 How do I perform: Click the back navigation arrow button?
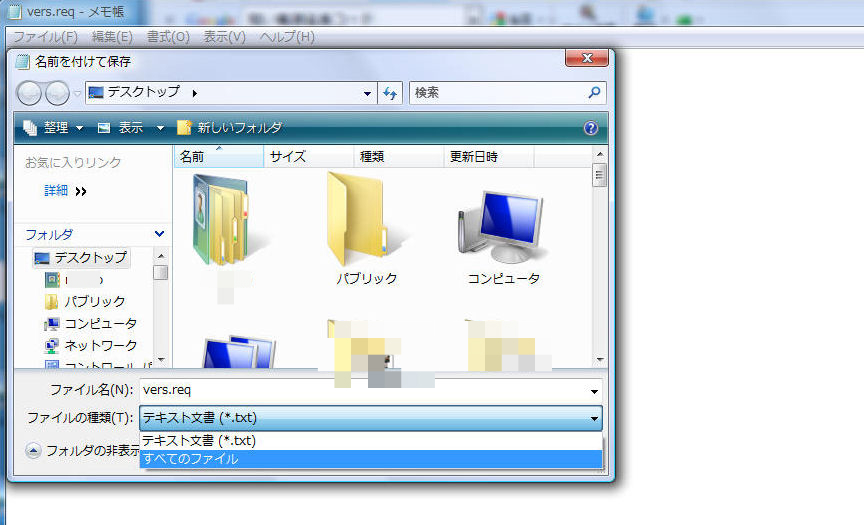29,93
